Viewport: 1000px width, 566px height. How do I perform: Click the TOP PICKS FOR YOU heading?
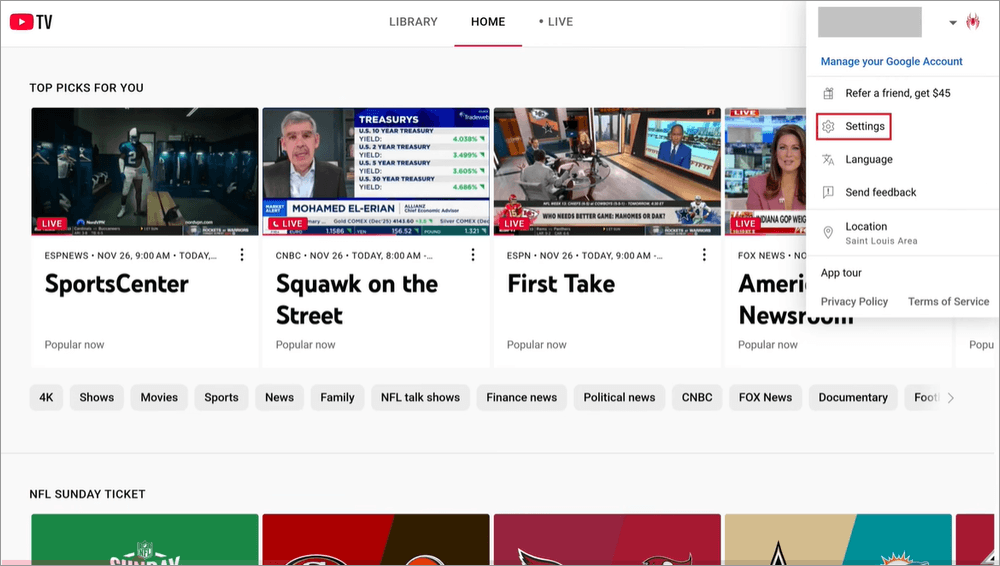(x=86, y=88)
